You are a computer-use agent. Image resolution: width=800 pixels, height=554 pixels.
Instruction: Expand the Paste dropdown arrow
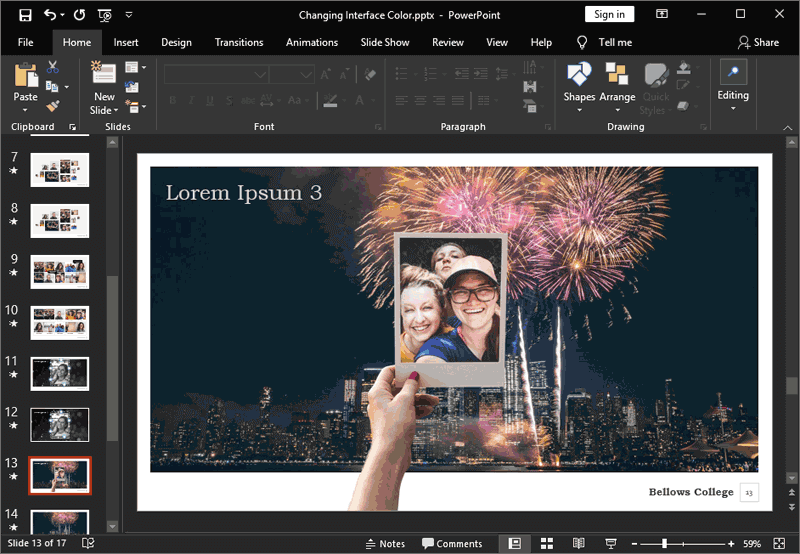pyautogui.click(x=25, y=110)
